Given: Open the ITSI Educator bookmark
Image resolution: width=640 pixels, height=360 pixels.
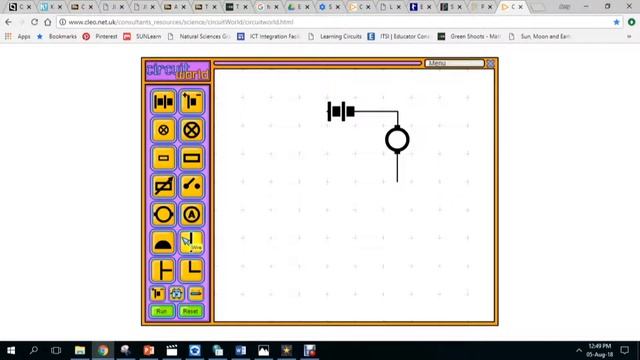Looking at the screenshot, I should pos(398,36).
